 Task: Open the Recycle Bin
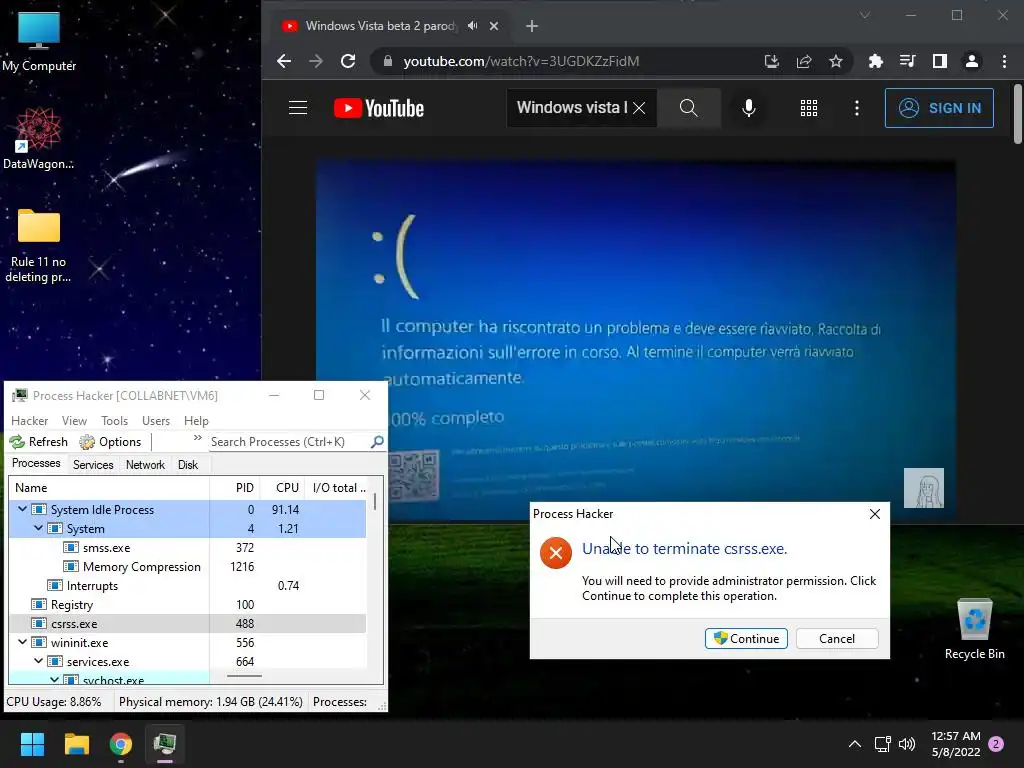(974, 629)
